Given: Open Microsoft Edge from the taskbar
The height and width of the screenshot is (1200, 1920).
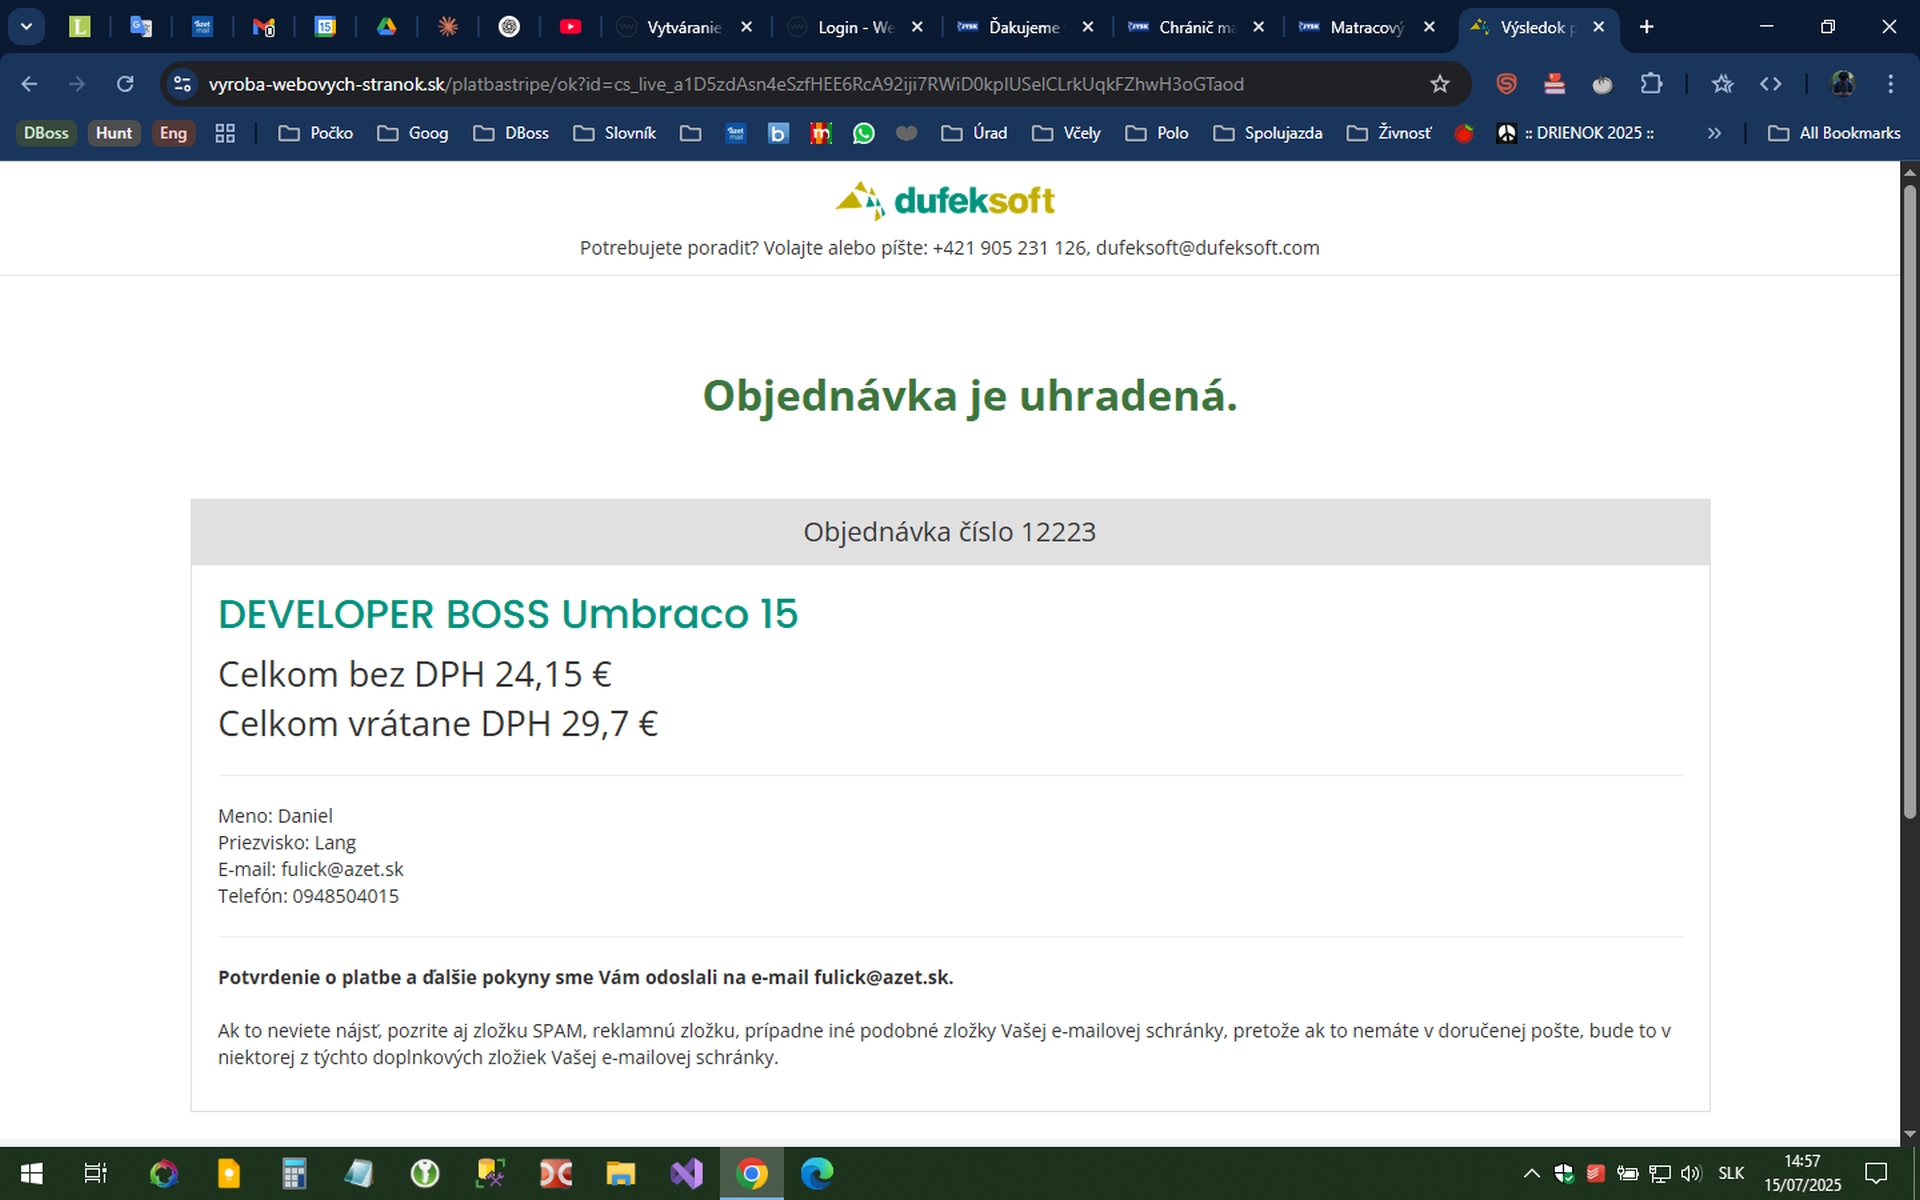Looking at the screenshot, I should (816, 1172).
